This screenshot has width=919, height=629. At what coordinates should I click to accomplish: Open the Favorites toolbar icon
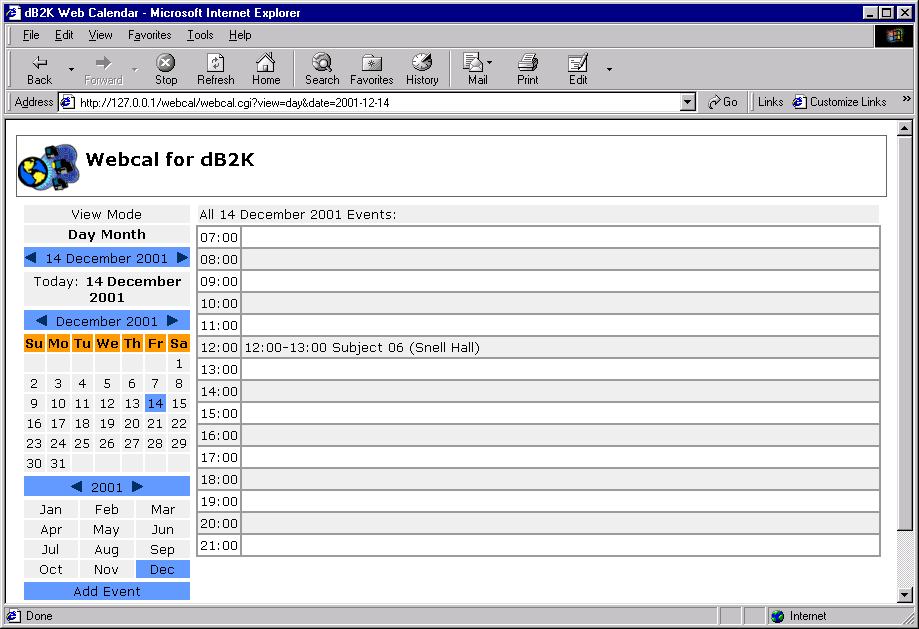[371, 69]
